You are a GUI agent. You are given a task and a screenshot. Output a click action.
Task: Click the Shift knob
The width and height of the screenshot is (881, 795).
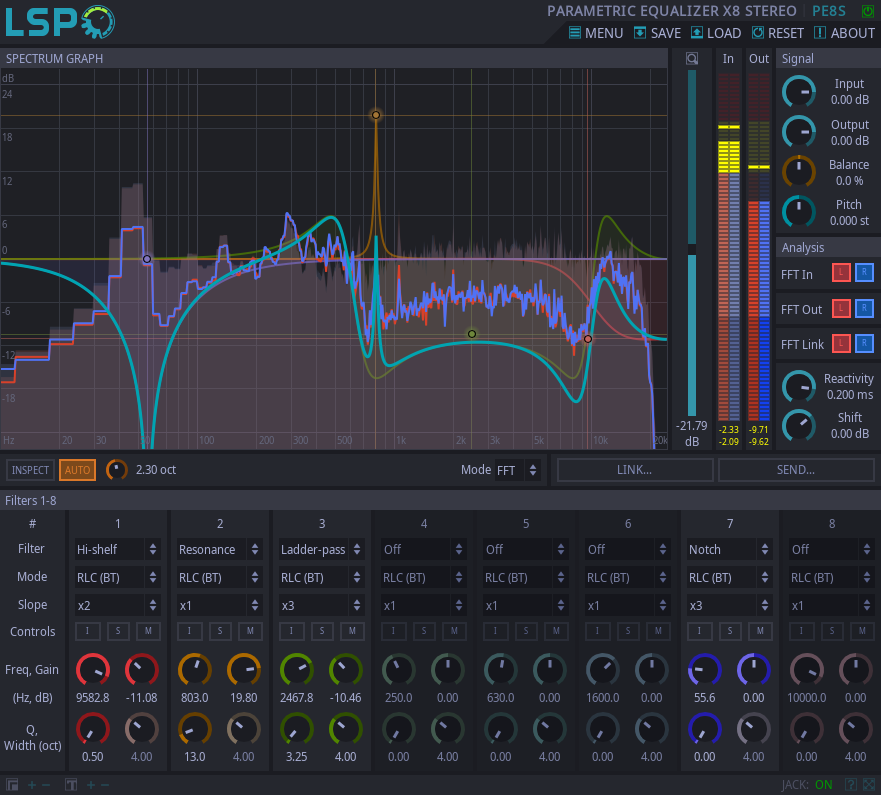[x=799, y=426]
